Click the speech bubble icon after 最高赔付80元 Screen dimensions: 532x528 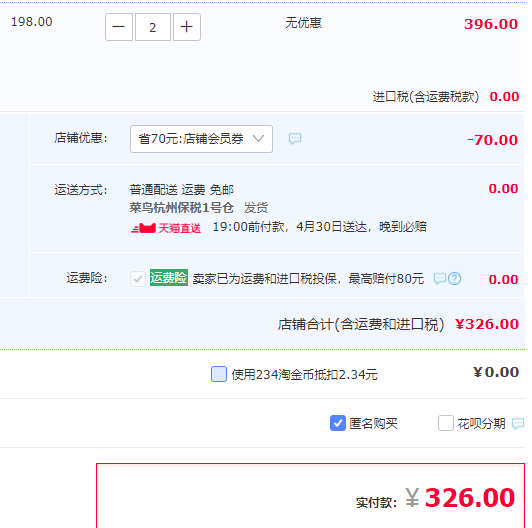pos(440,279)
